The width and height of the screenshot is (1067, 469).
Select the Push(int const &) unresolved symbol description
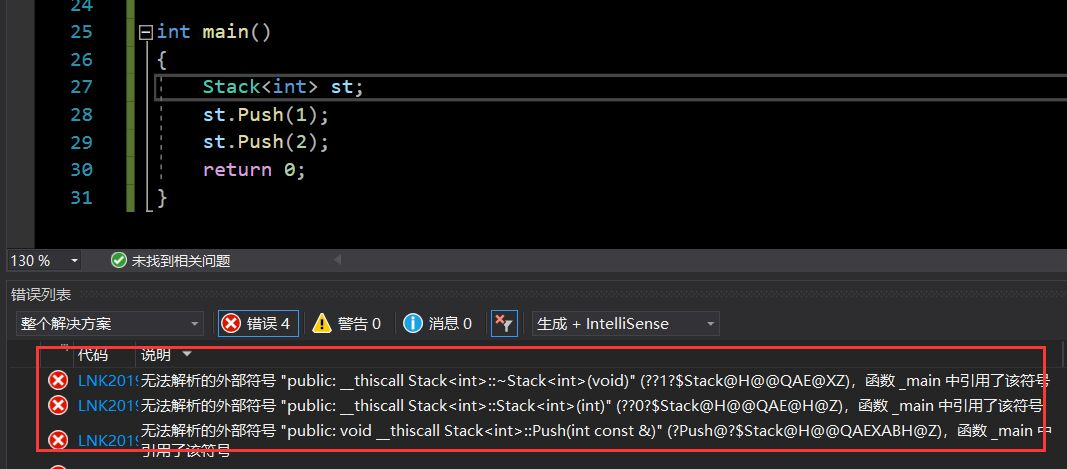point(596,440)
